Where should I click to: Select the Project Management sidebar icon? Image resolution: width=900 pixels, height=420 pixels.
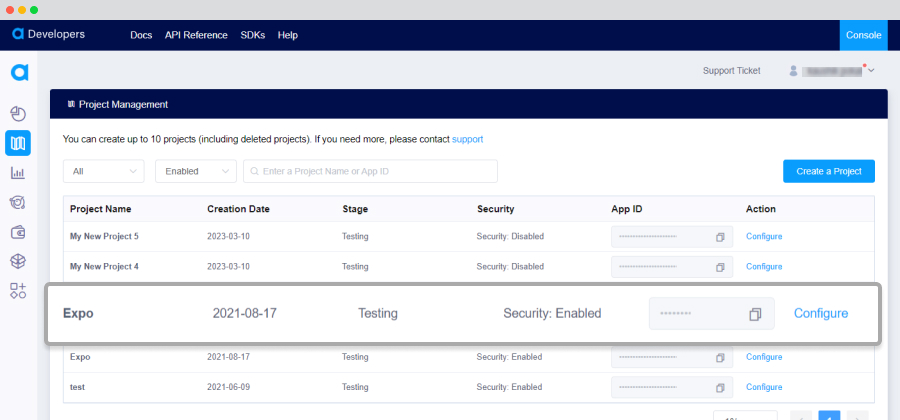click(18, 143)
